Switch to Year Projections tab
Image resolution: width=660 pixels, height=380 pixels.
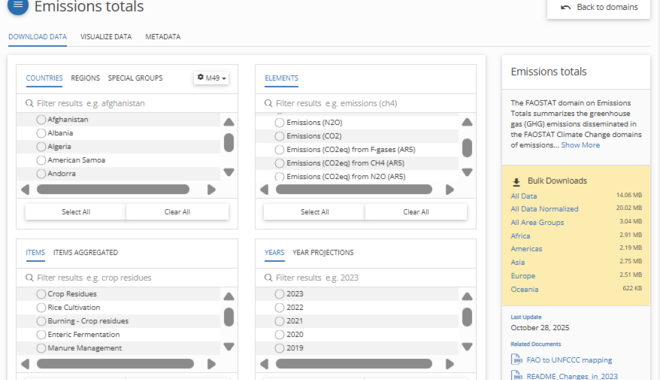323,252
